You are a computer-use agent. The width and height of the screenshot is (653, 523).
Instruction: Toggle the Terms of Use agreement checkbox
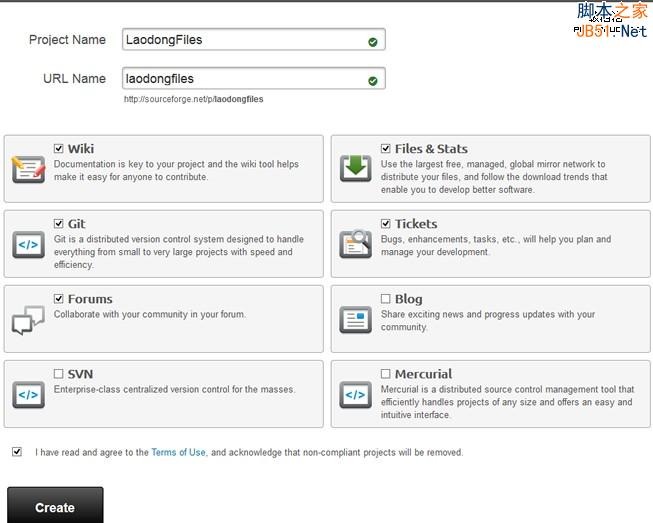pyautogui.click(x=17, y=452)
